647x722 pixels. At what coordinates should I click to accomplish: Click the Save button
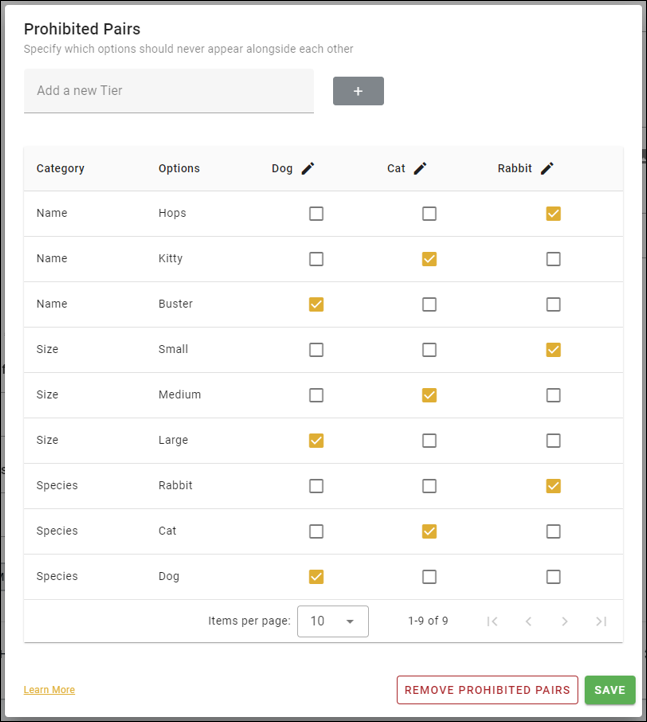[x=610, y=690]
